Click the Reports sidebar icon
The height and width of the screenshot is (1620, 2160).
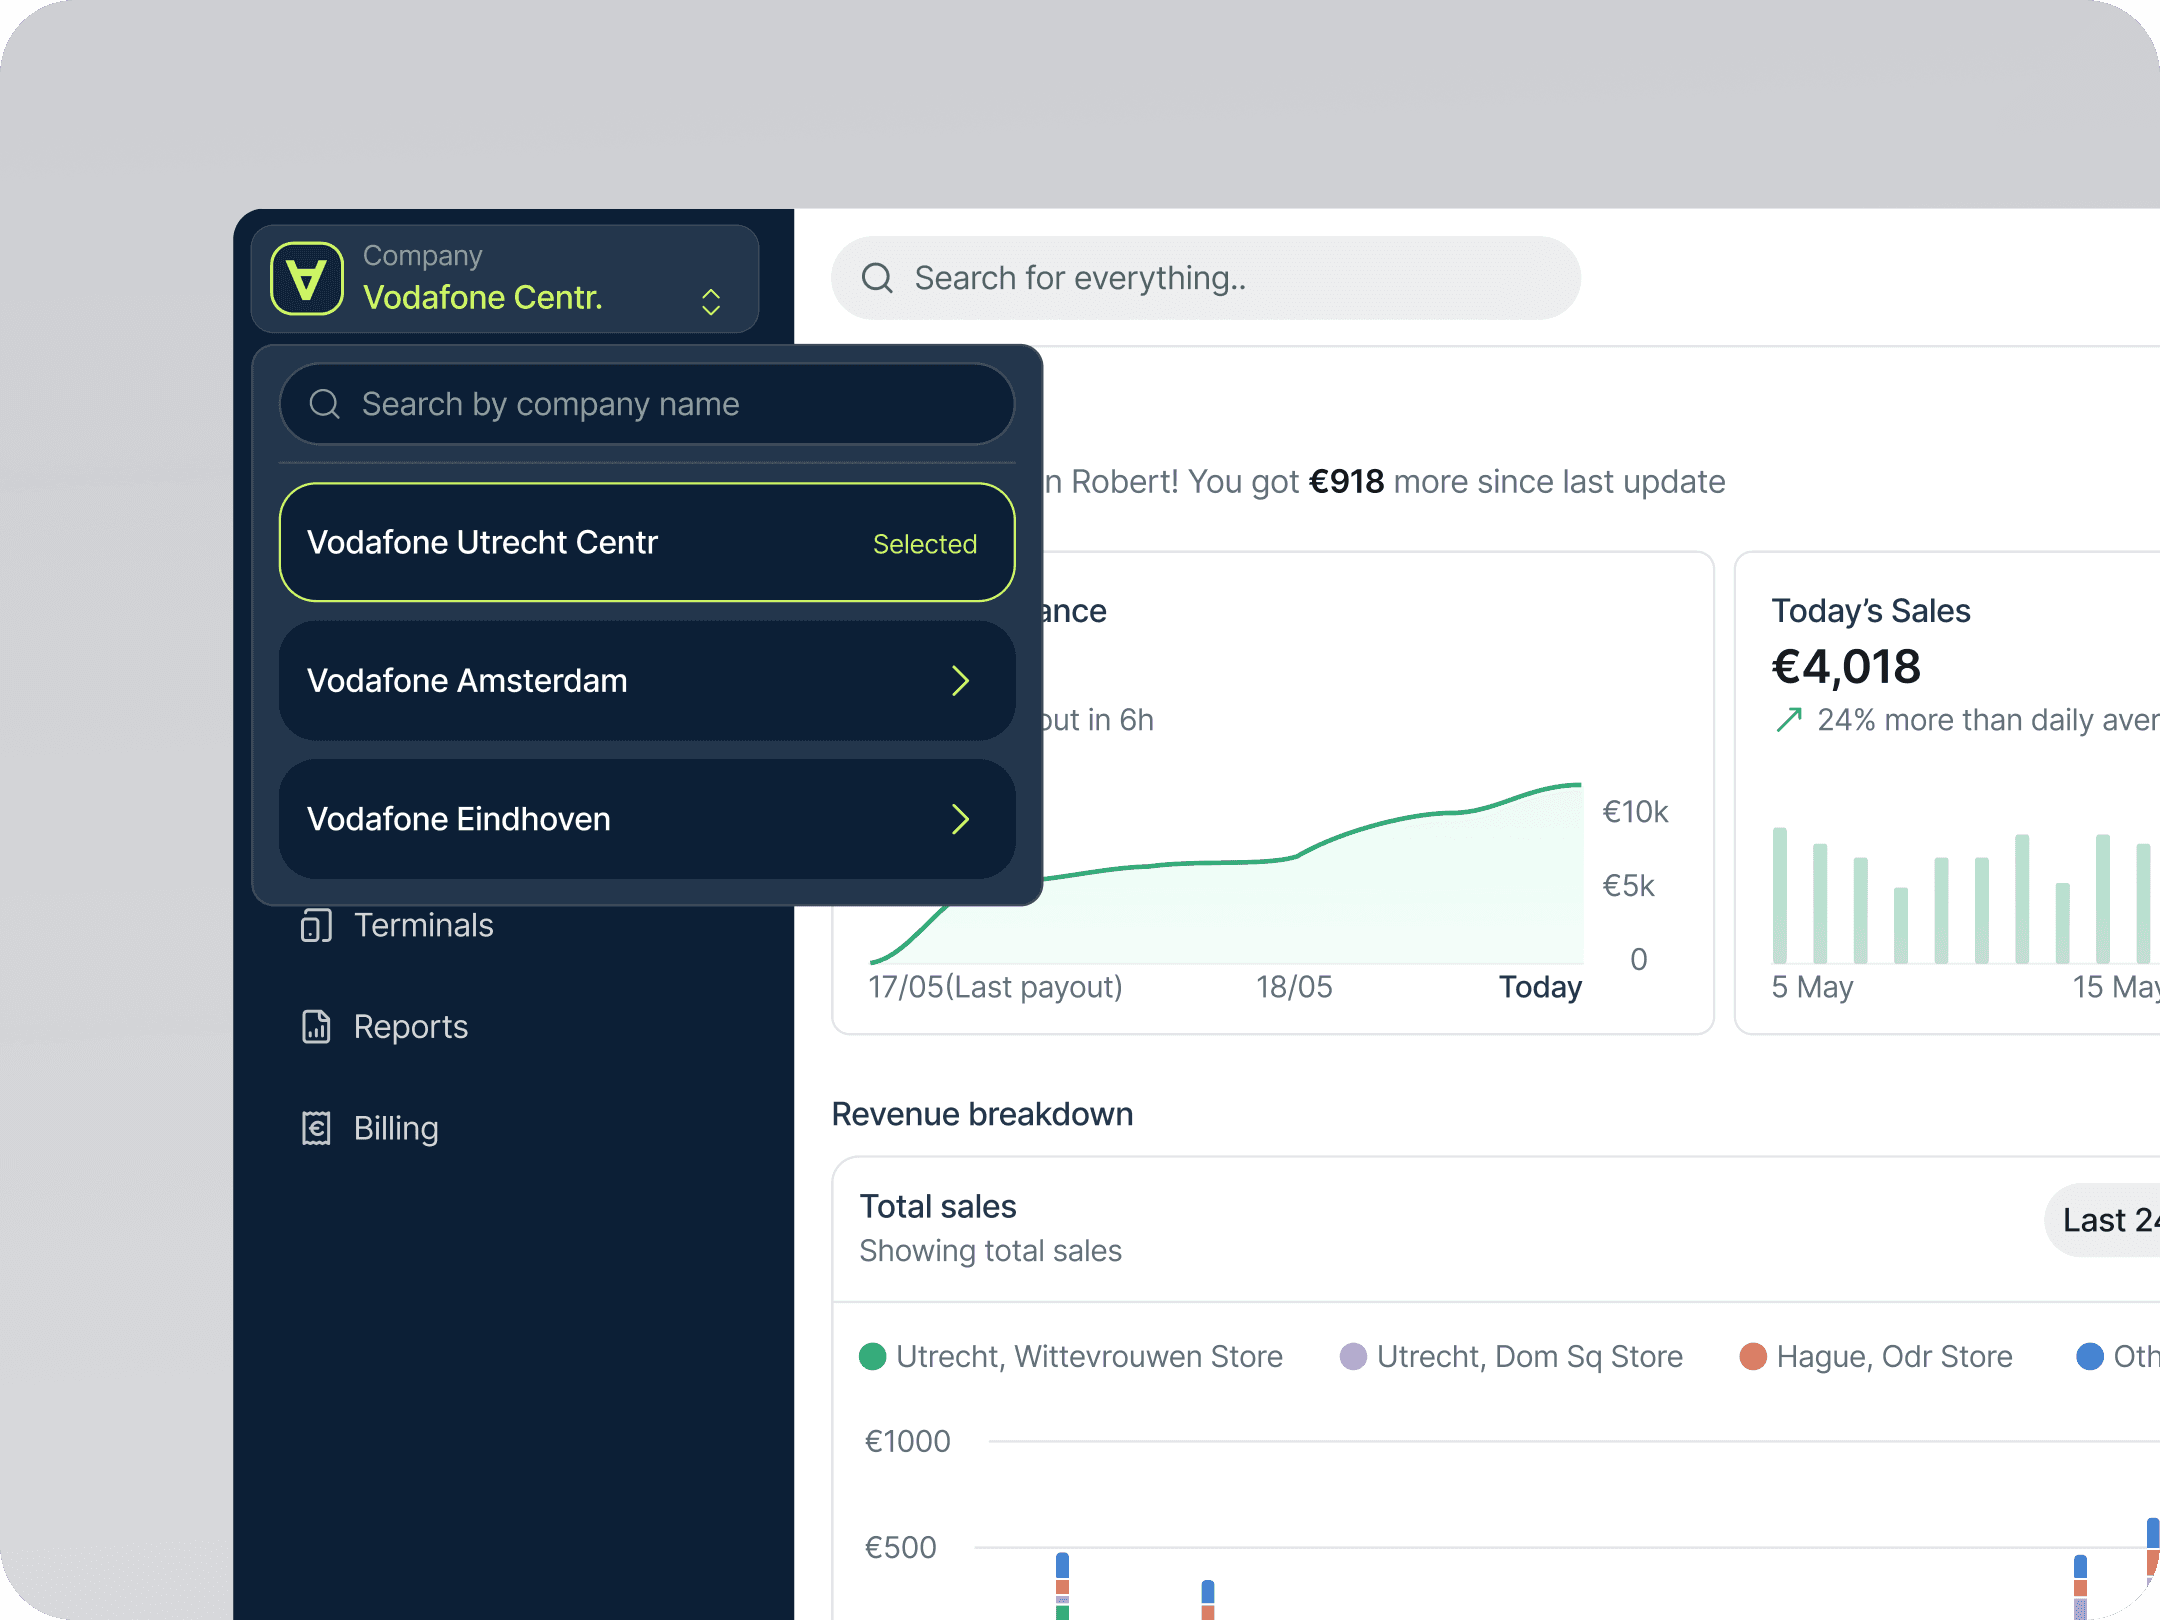pyautogui.click(x=316, y=1027)
